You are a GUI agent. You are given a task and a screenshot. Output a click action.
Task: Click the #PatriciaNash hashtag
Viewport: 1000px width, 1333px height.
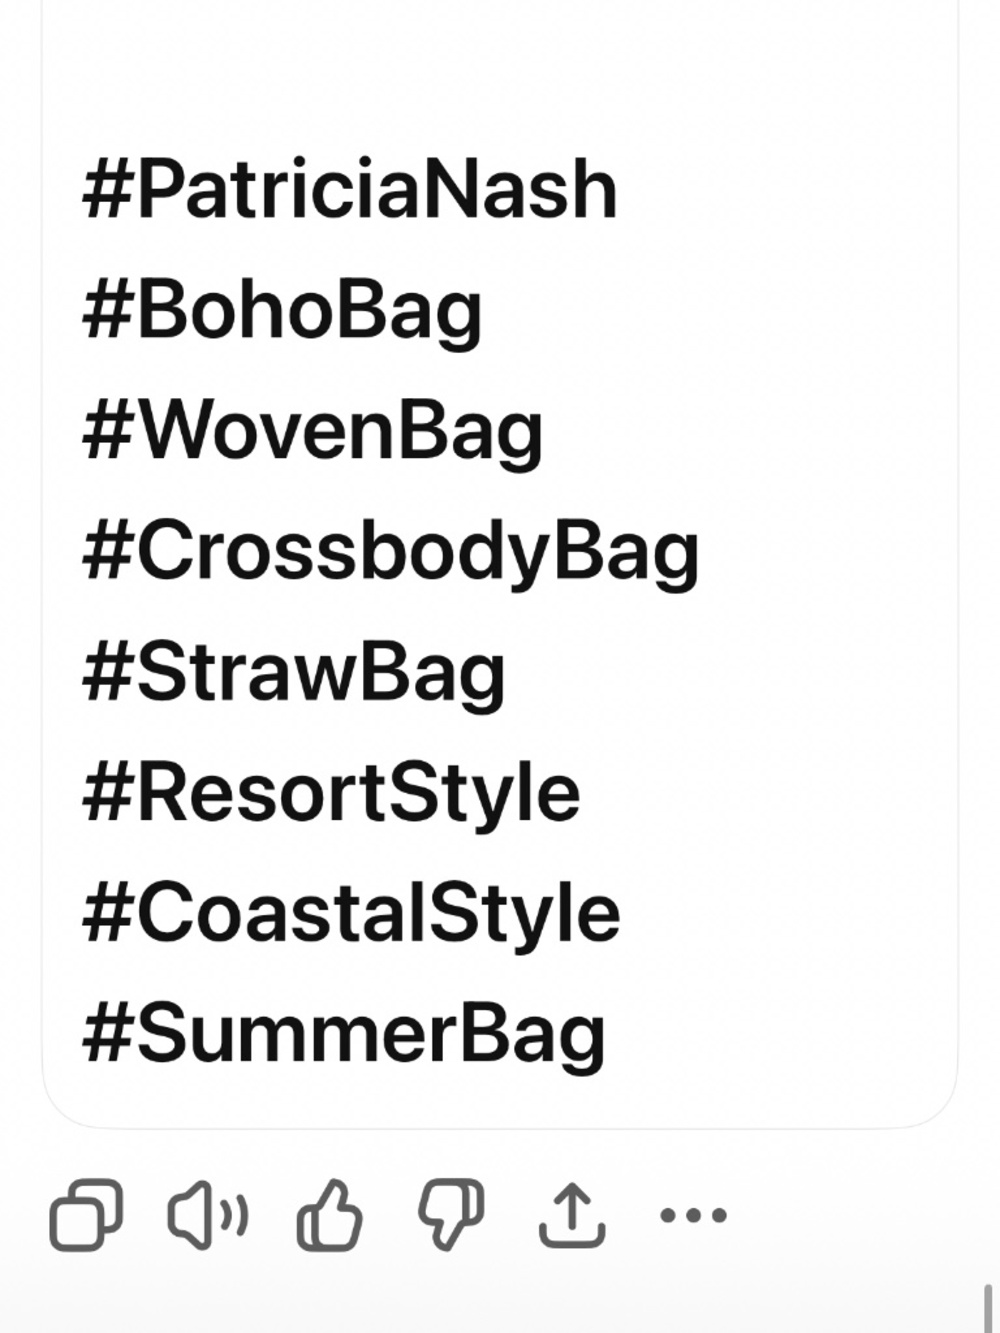tap(349, 190)
